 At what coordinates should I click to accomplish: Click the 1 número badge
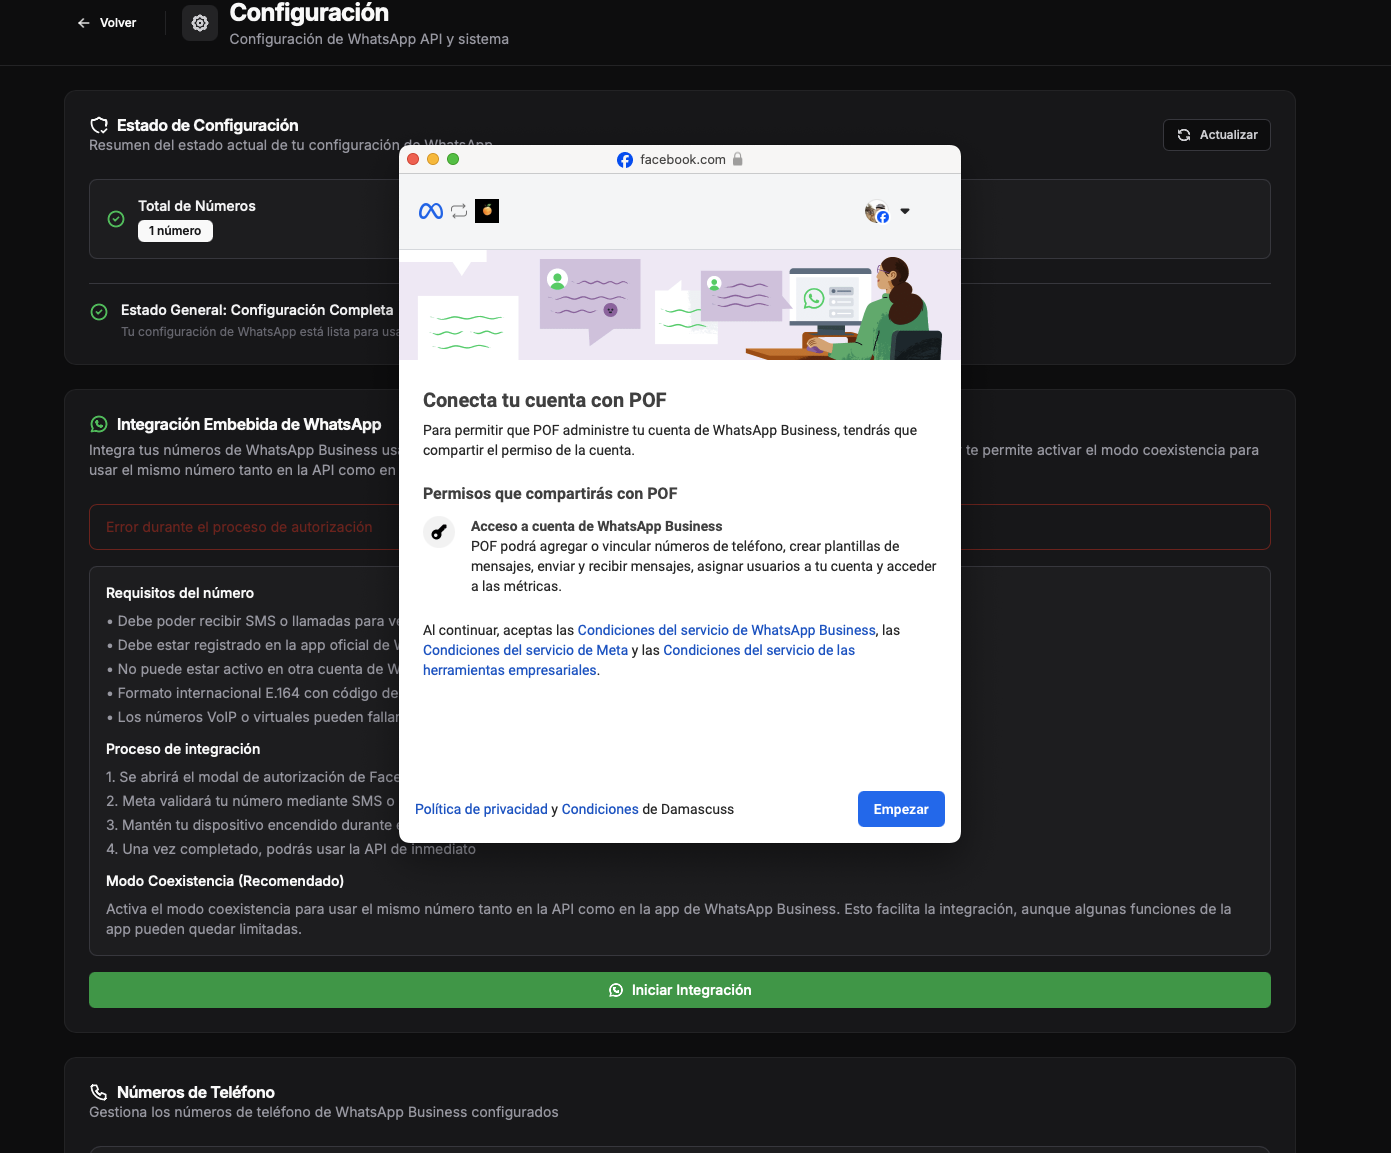175,231
